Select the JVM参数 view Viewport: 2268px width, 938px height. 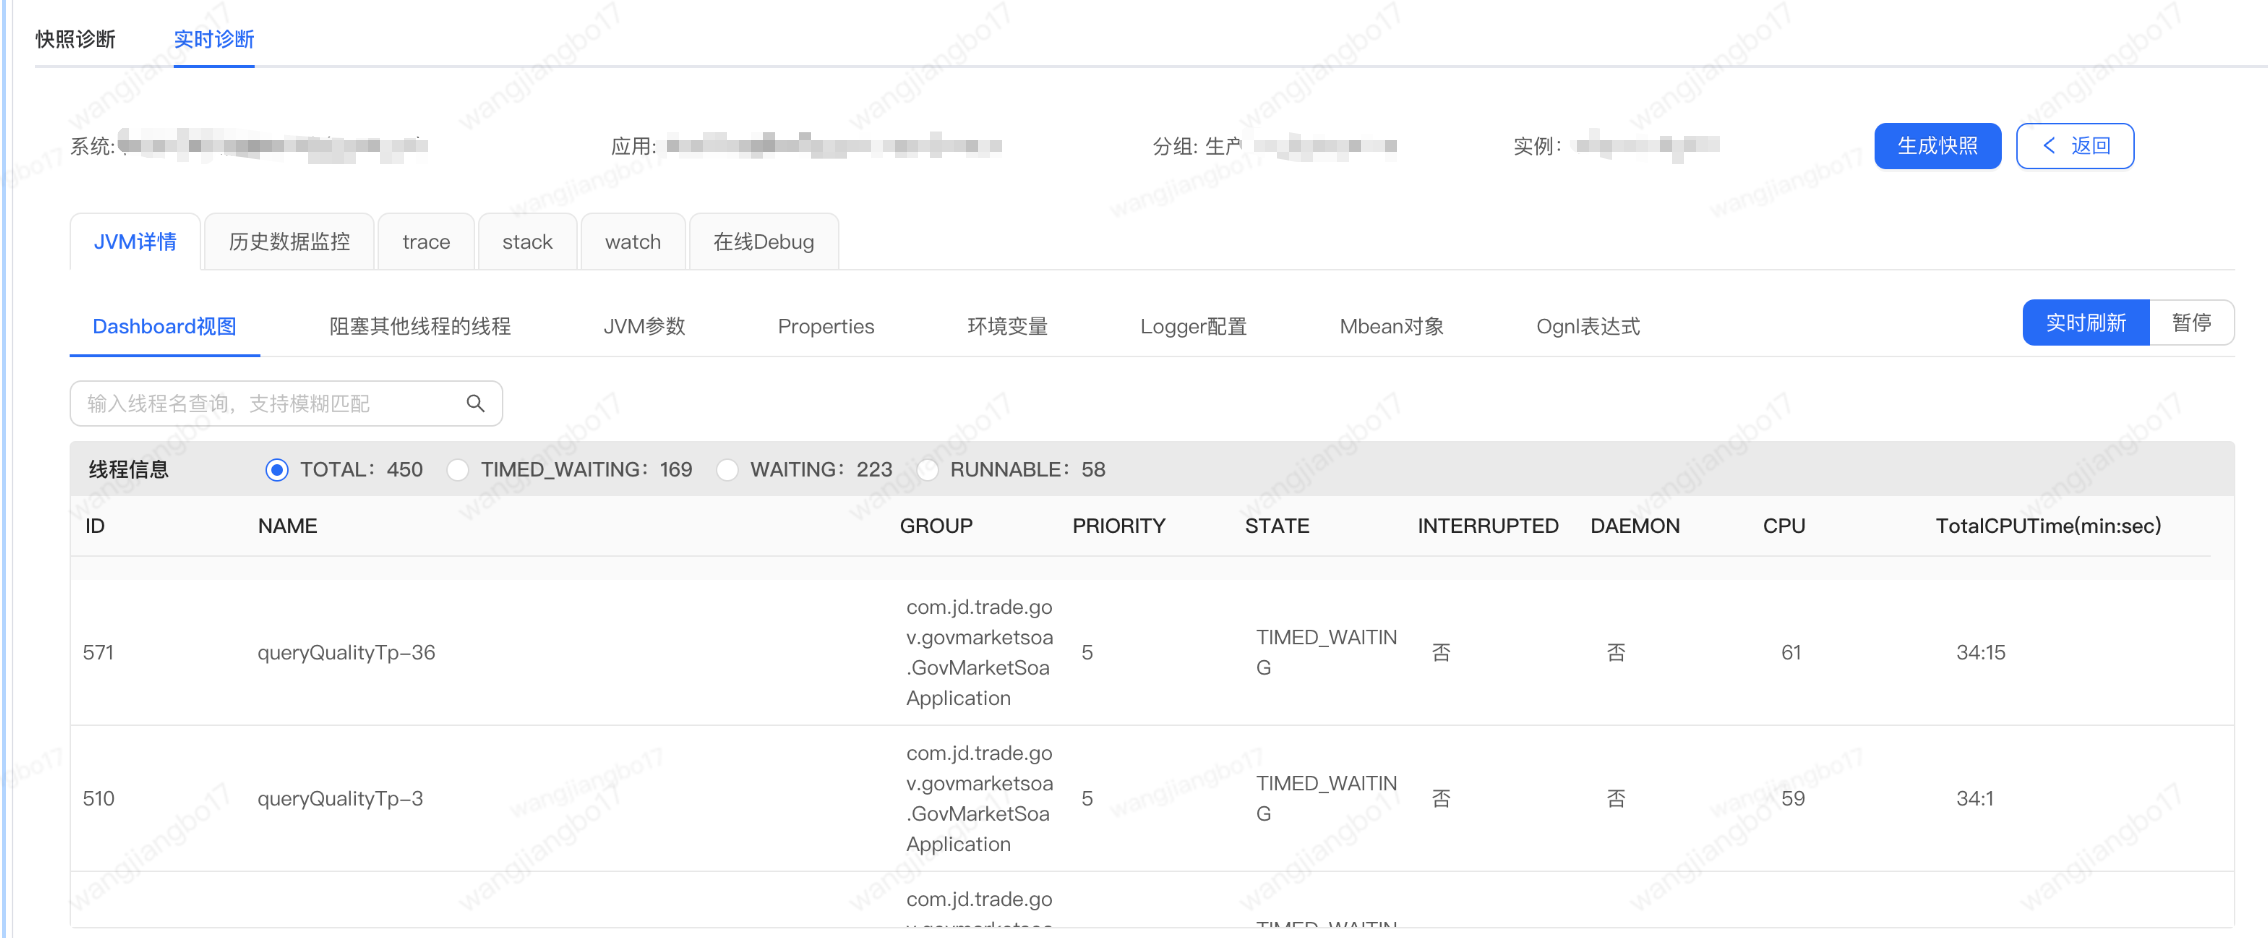644,326
